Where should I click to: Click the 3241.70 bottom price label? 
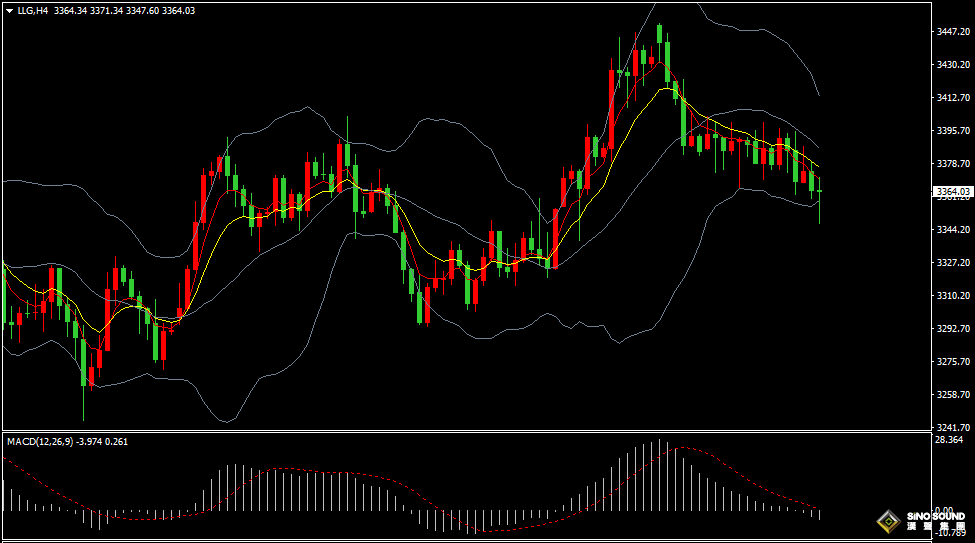point(951,427)
